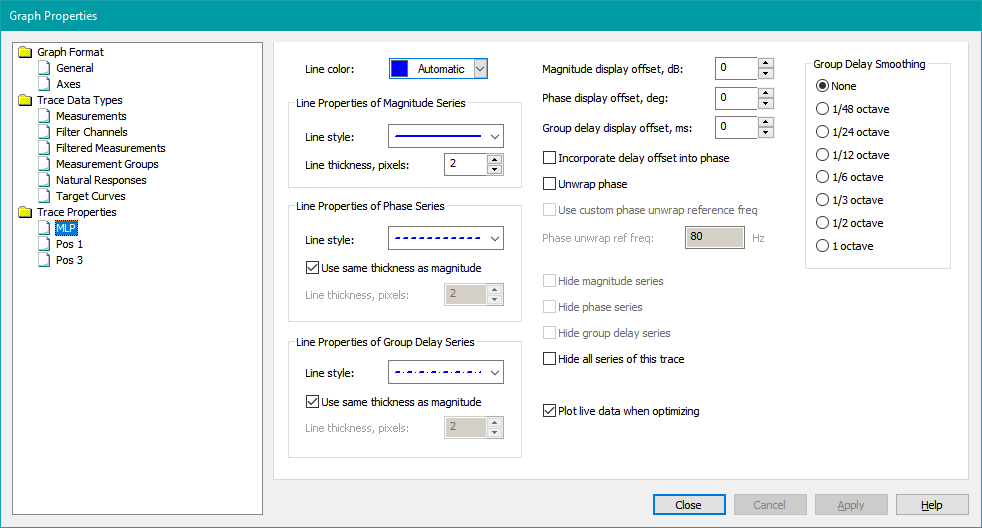Select 1/48 octave smoothing

tap(822, 109)
